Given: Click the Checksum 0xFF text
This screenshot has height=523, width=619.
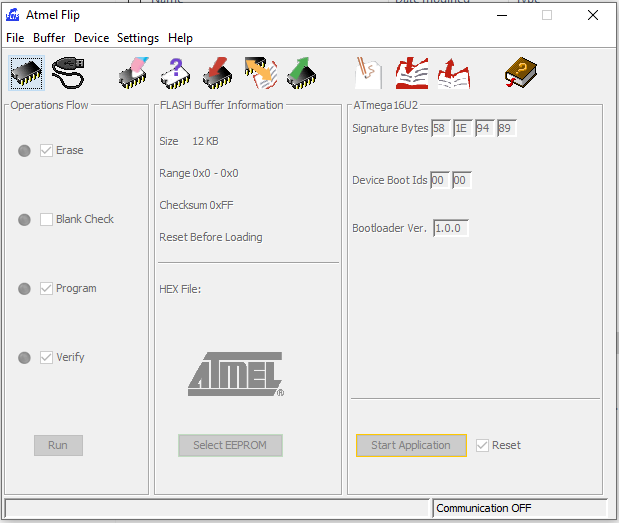Looking at the screenshot, I should (x=196, y=205).
